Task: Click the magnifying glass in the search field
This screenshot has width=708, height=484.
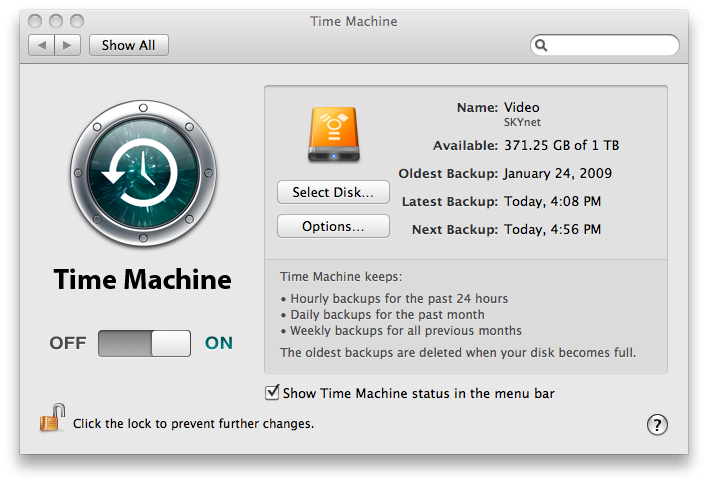Action: (541, 45)
